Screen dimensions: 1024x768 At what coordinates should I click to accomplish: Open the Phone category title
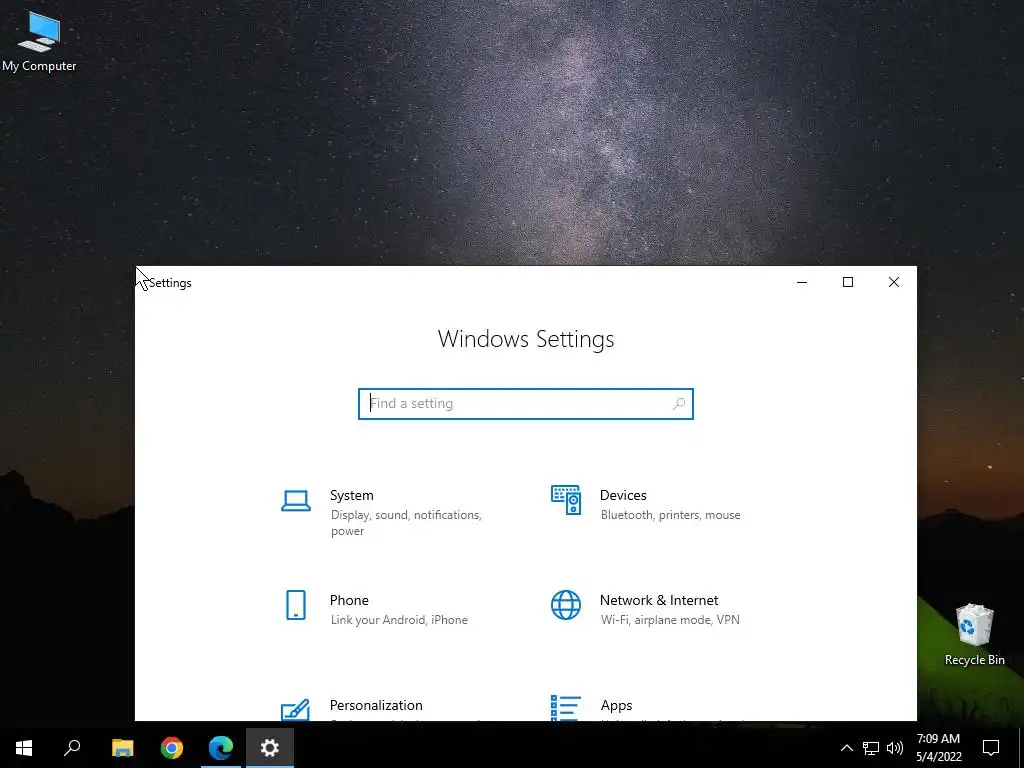click(349, 600)
